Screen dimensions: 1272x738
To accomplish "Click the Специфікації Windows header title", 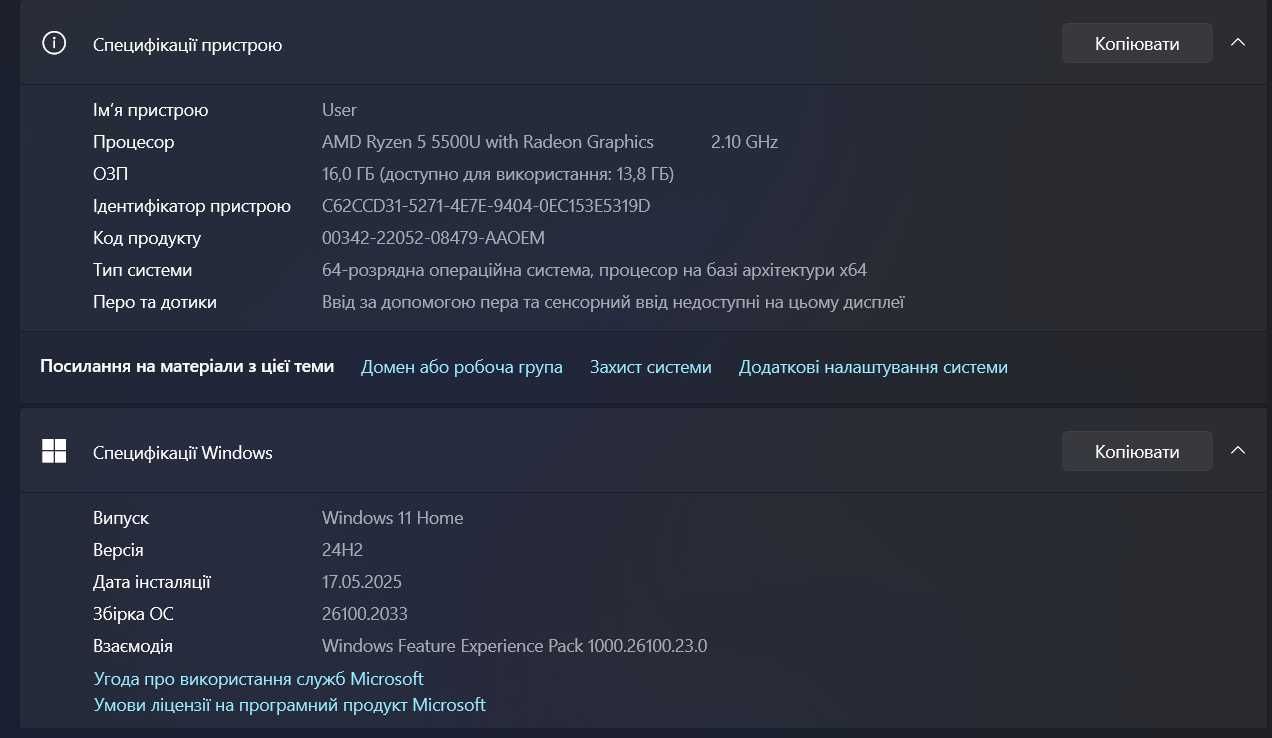I will click(x=183, y=453).
